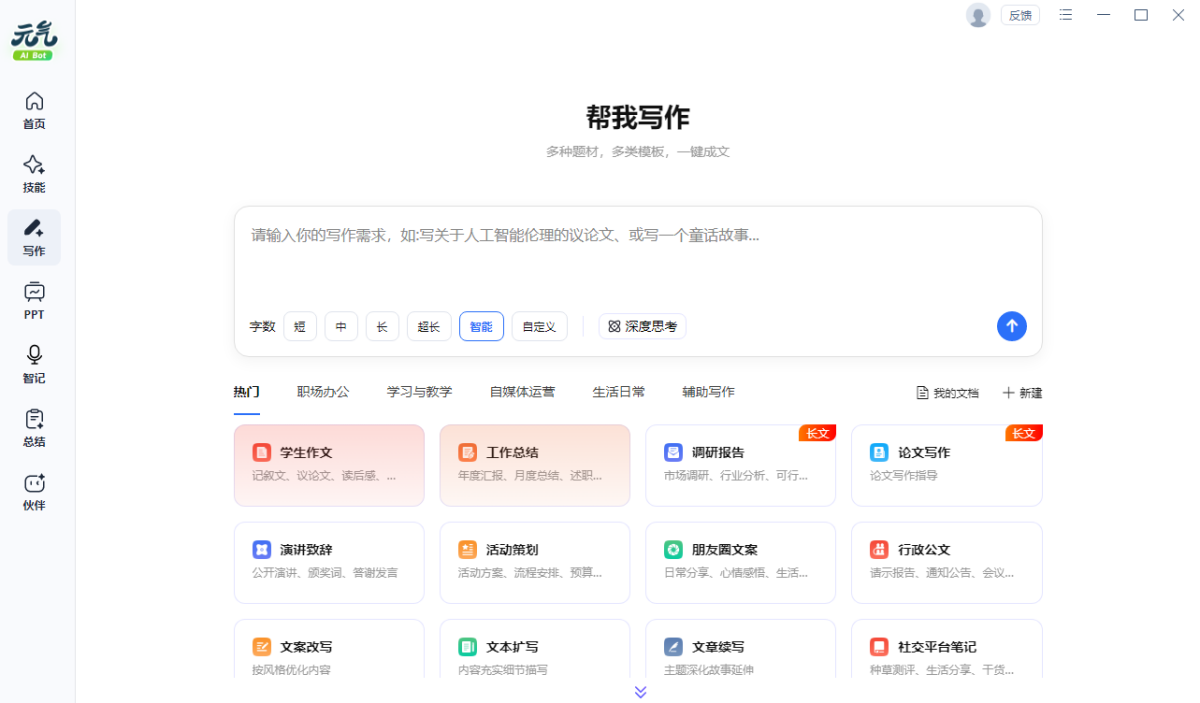Click the blue send arrow button
The height and width of the screenshot is (703, 1200).
1011,326
